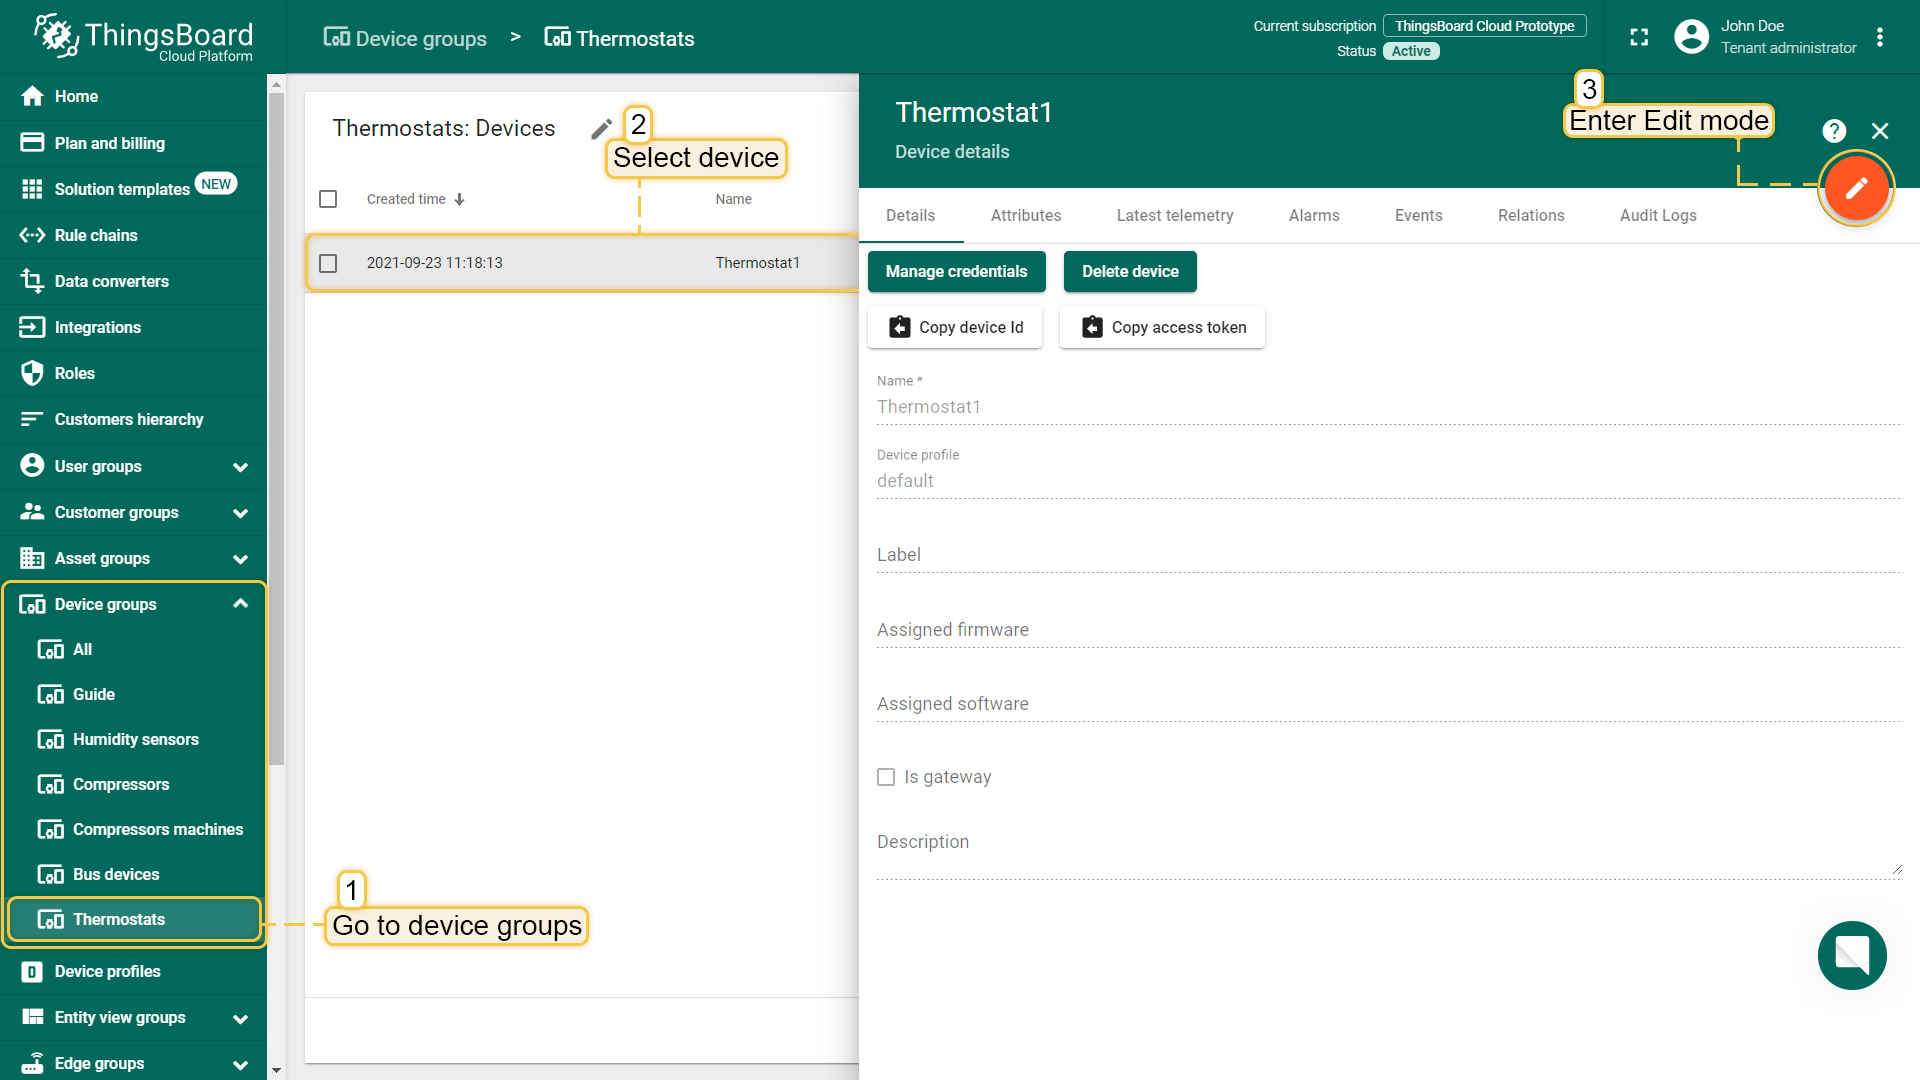This screenshot has height=1080, width=1920.
Task: Go to Rule chains in sidebar
Action: pyautogui.click(x=96, y=235)
